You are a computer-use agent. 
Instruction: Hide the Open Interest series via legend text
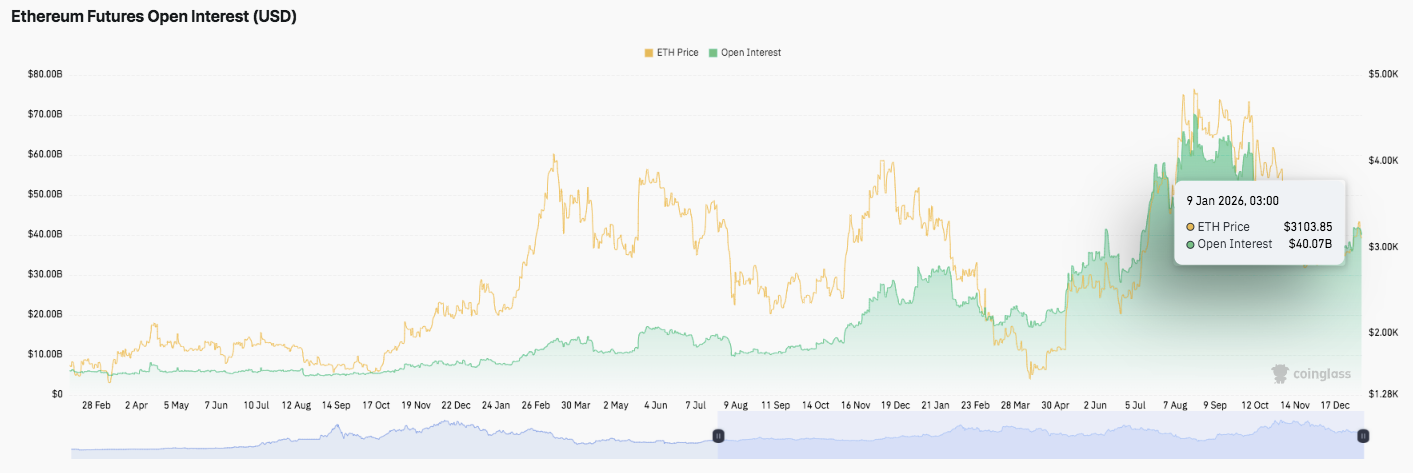pos(751,52)
